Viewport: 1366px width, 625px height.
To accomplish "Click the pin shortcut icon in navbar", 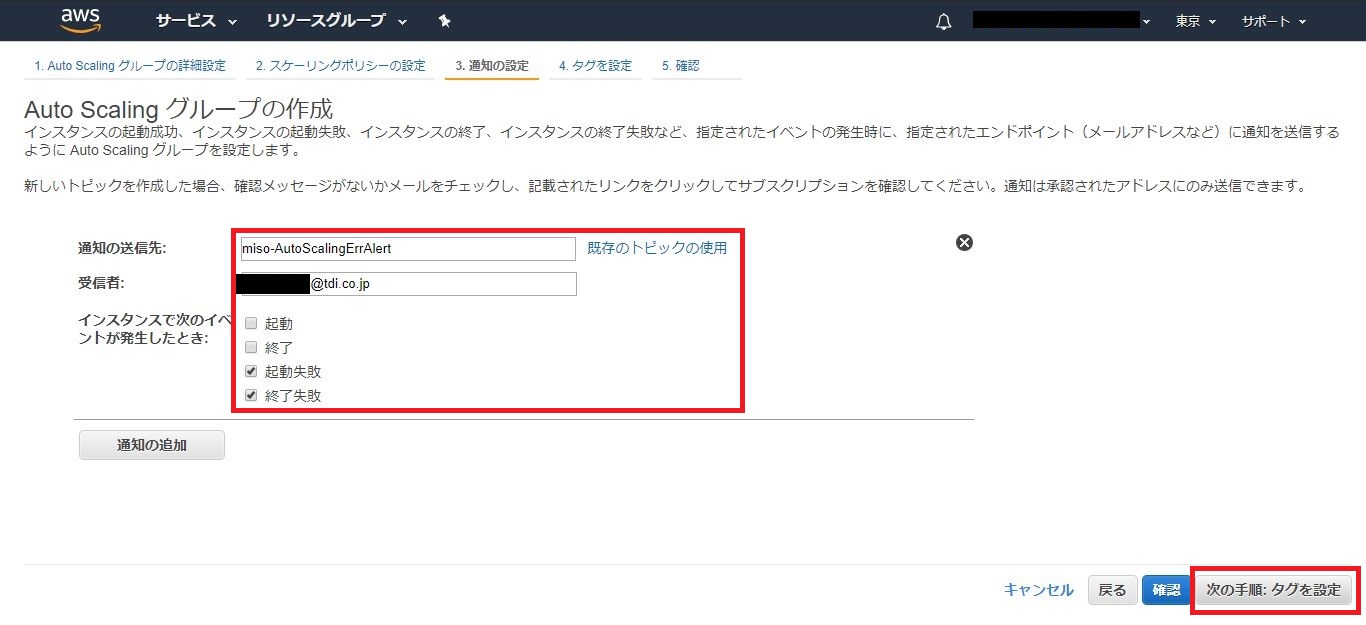I will tap(445, 21).
